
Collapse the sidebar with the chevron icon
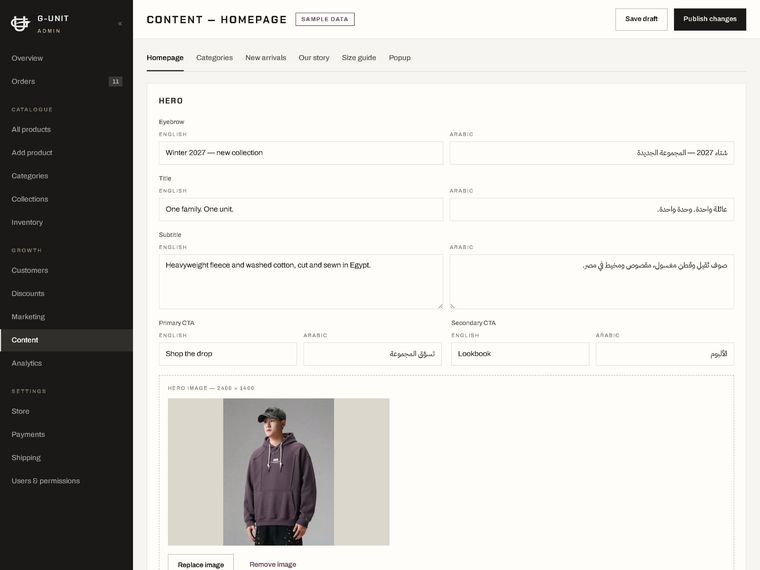120,23
